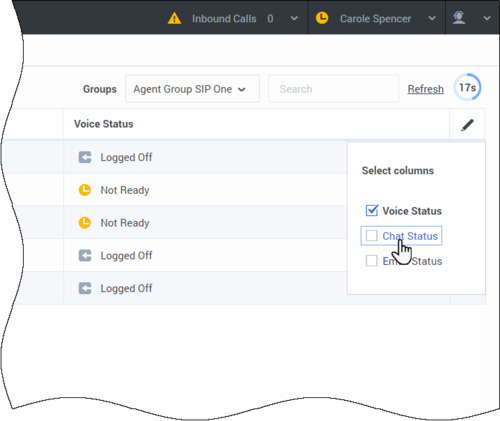Viewport: 500px width, 421px height.
Task: Click the yellow clock icon beside Carole Spencer
Action: [x=322, y=18]
